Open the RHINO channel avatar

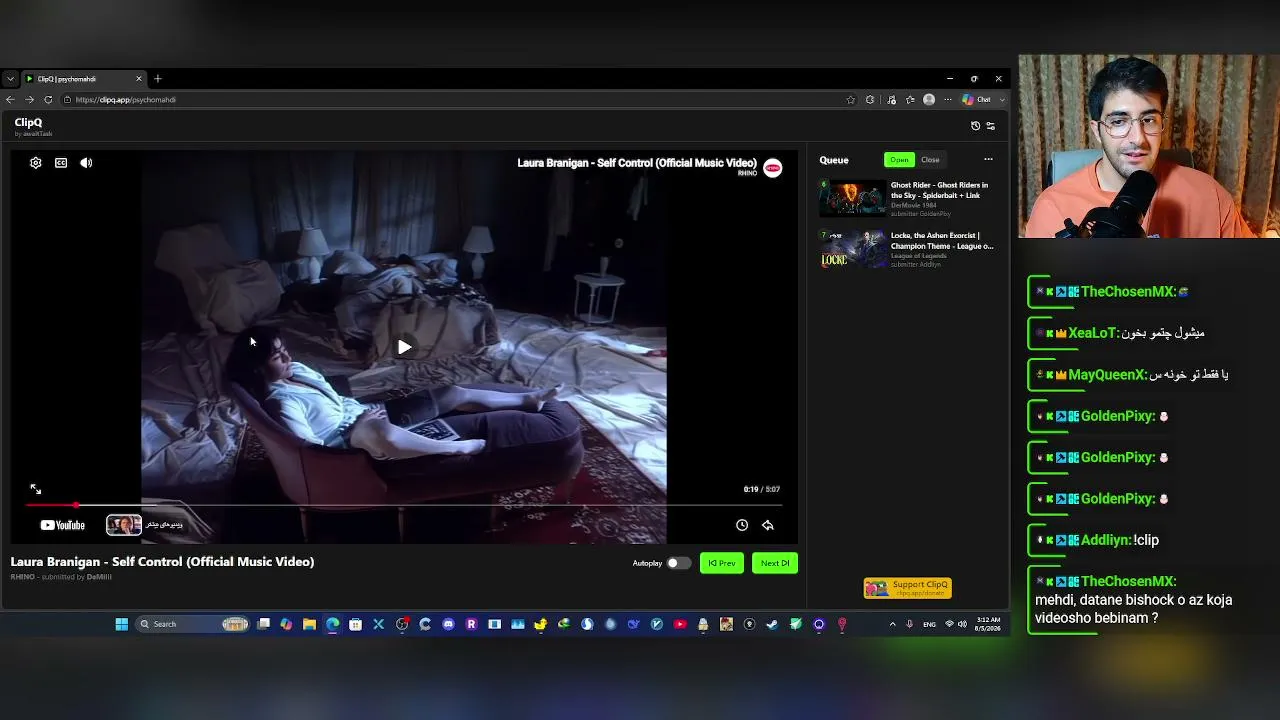coord(773,168)
